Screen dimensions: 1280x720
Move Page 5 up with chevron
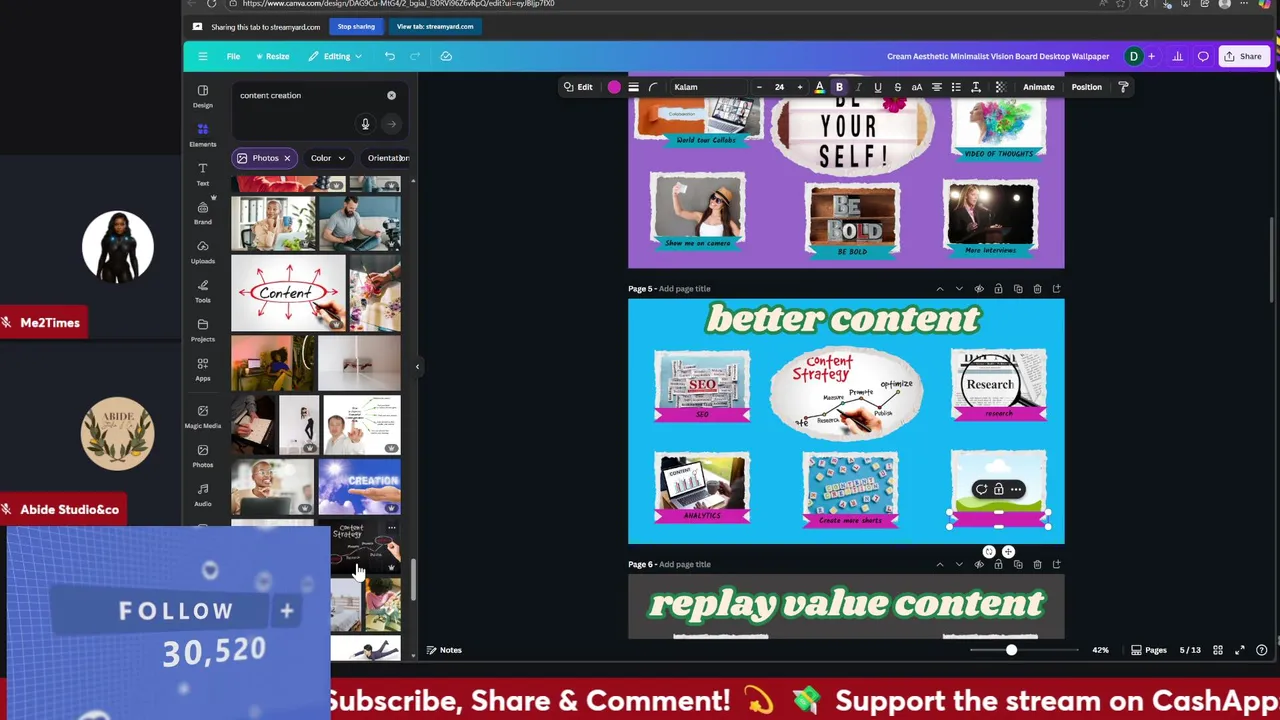coord(939,289)
